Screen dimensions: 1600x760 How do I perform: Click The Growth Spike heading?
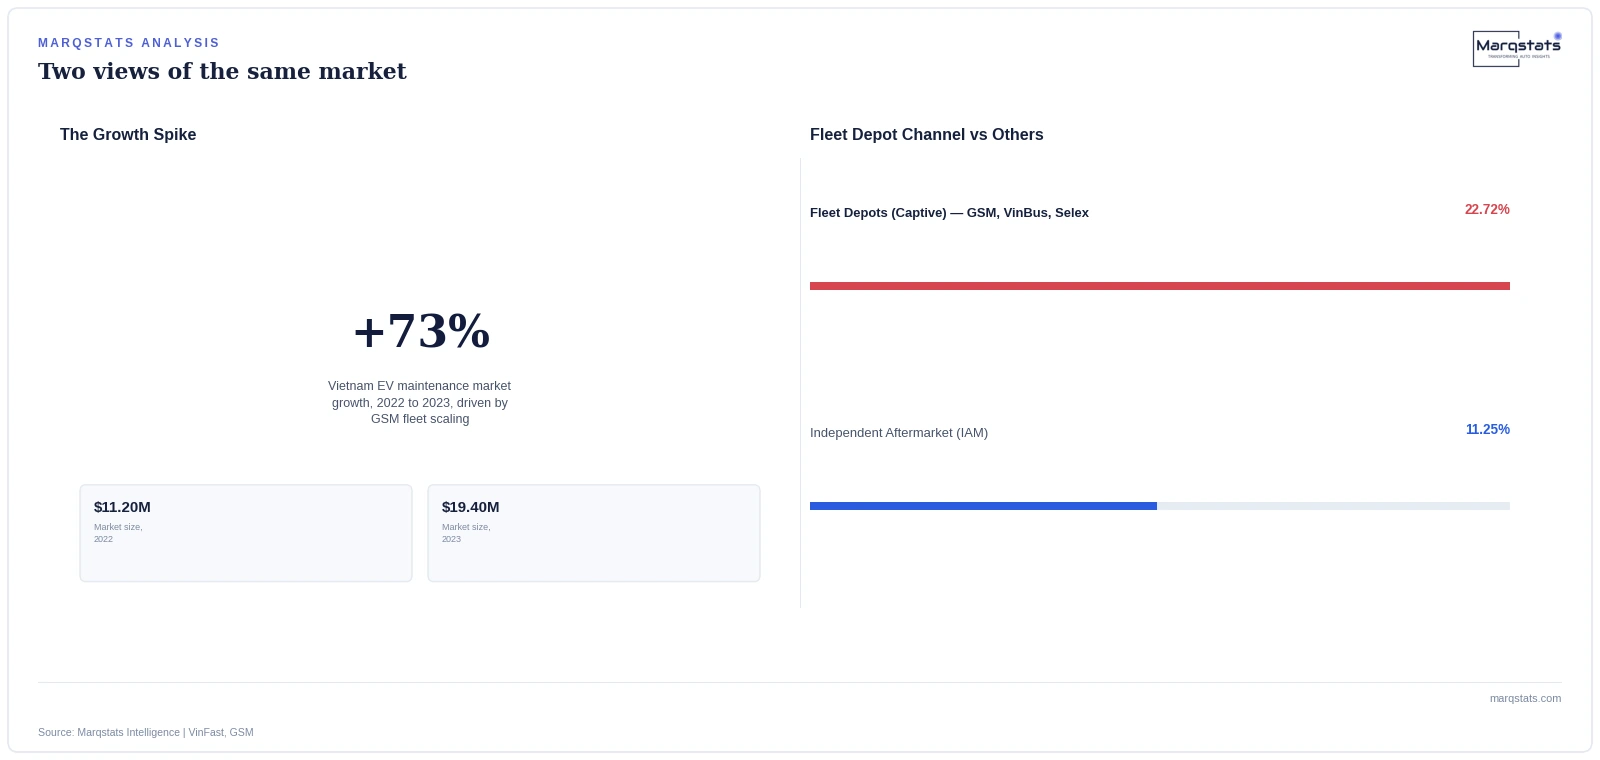[x=128, y=135]
